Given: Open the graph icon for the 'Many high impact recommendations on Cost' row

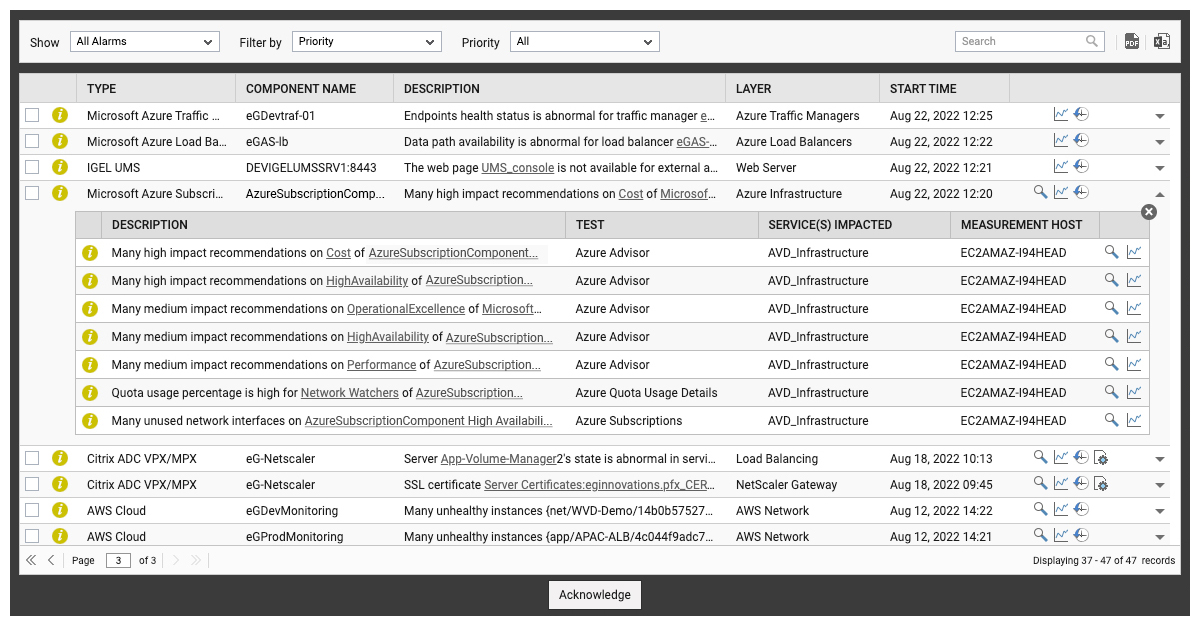Looking at the screenshot, I should tap(1134, 252).
